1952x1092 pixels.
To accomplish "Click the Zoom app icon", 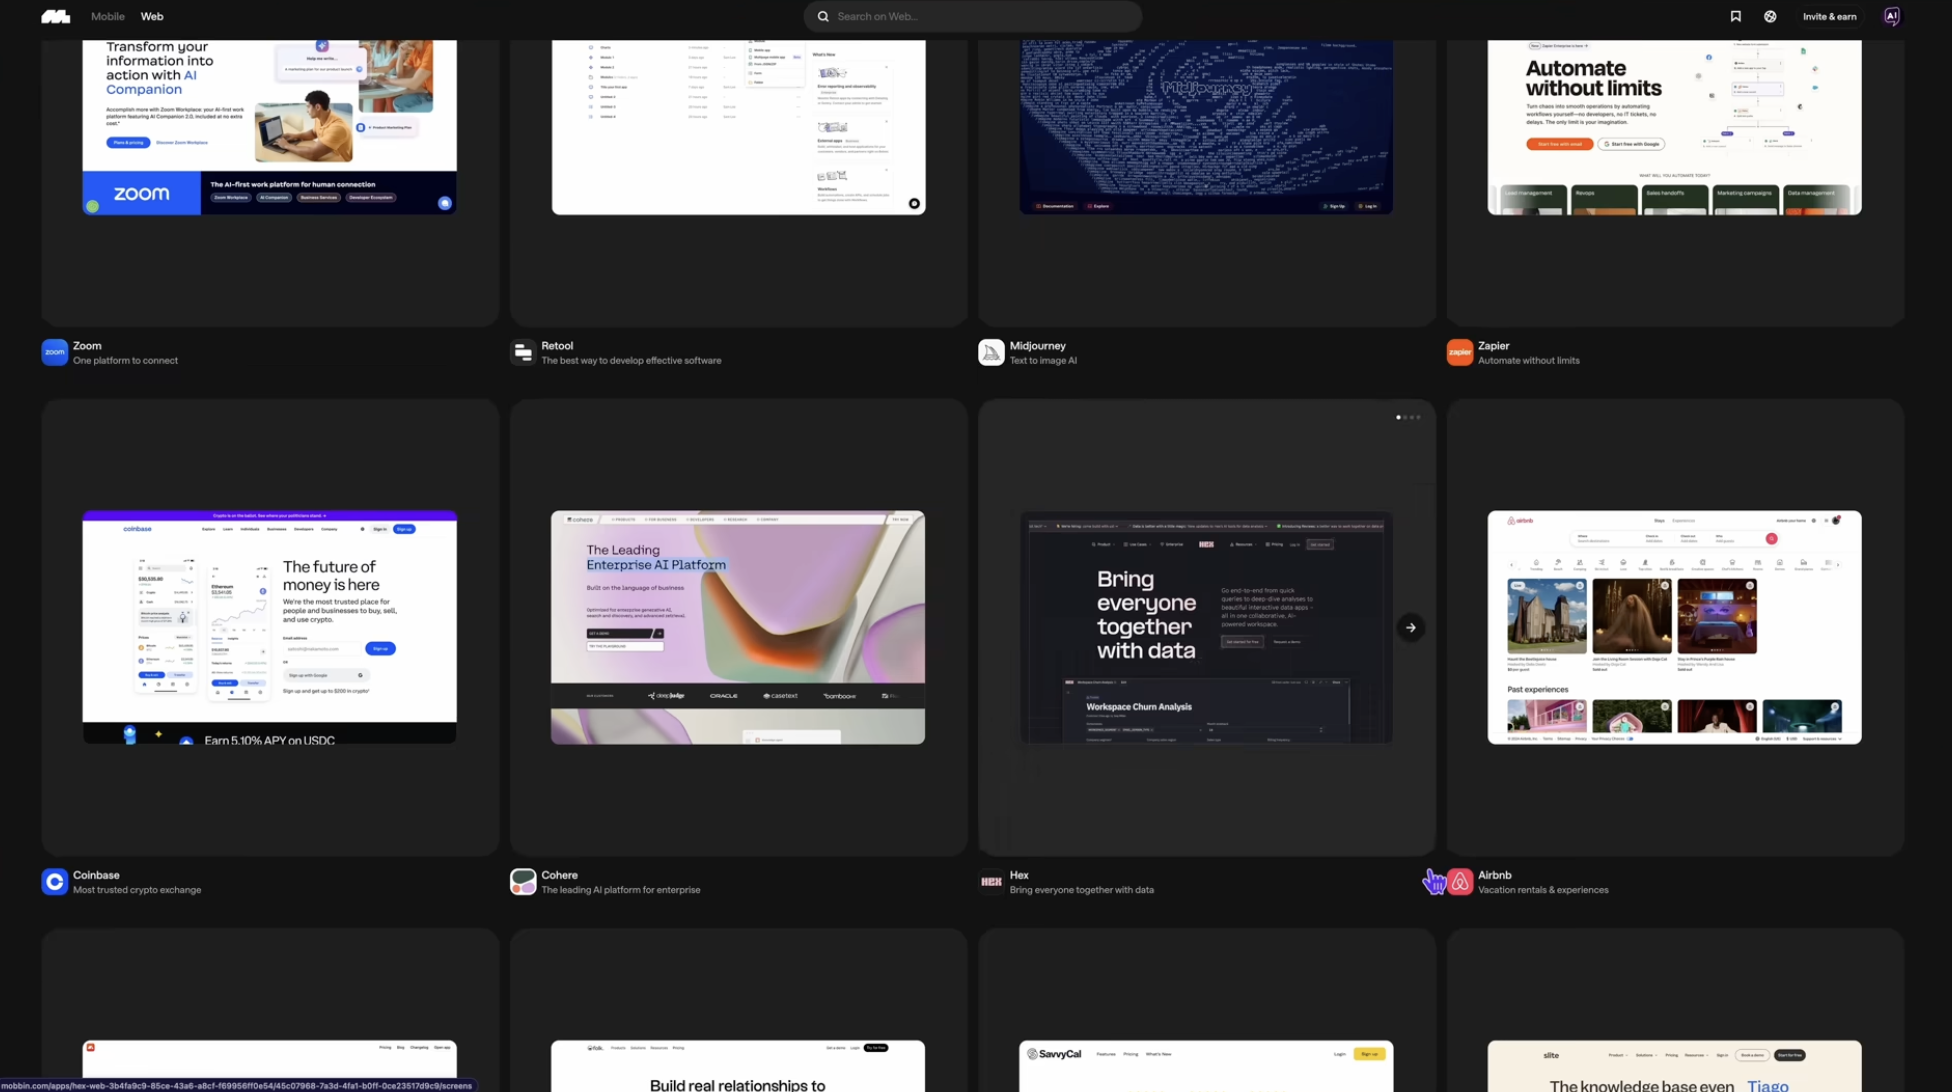I will [x=55, y=352].
